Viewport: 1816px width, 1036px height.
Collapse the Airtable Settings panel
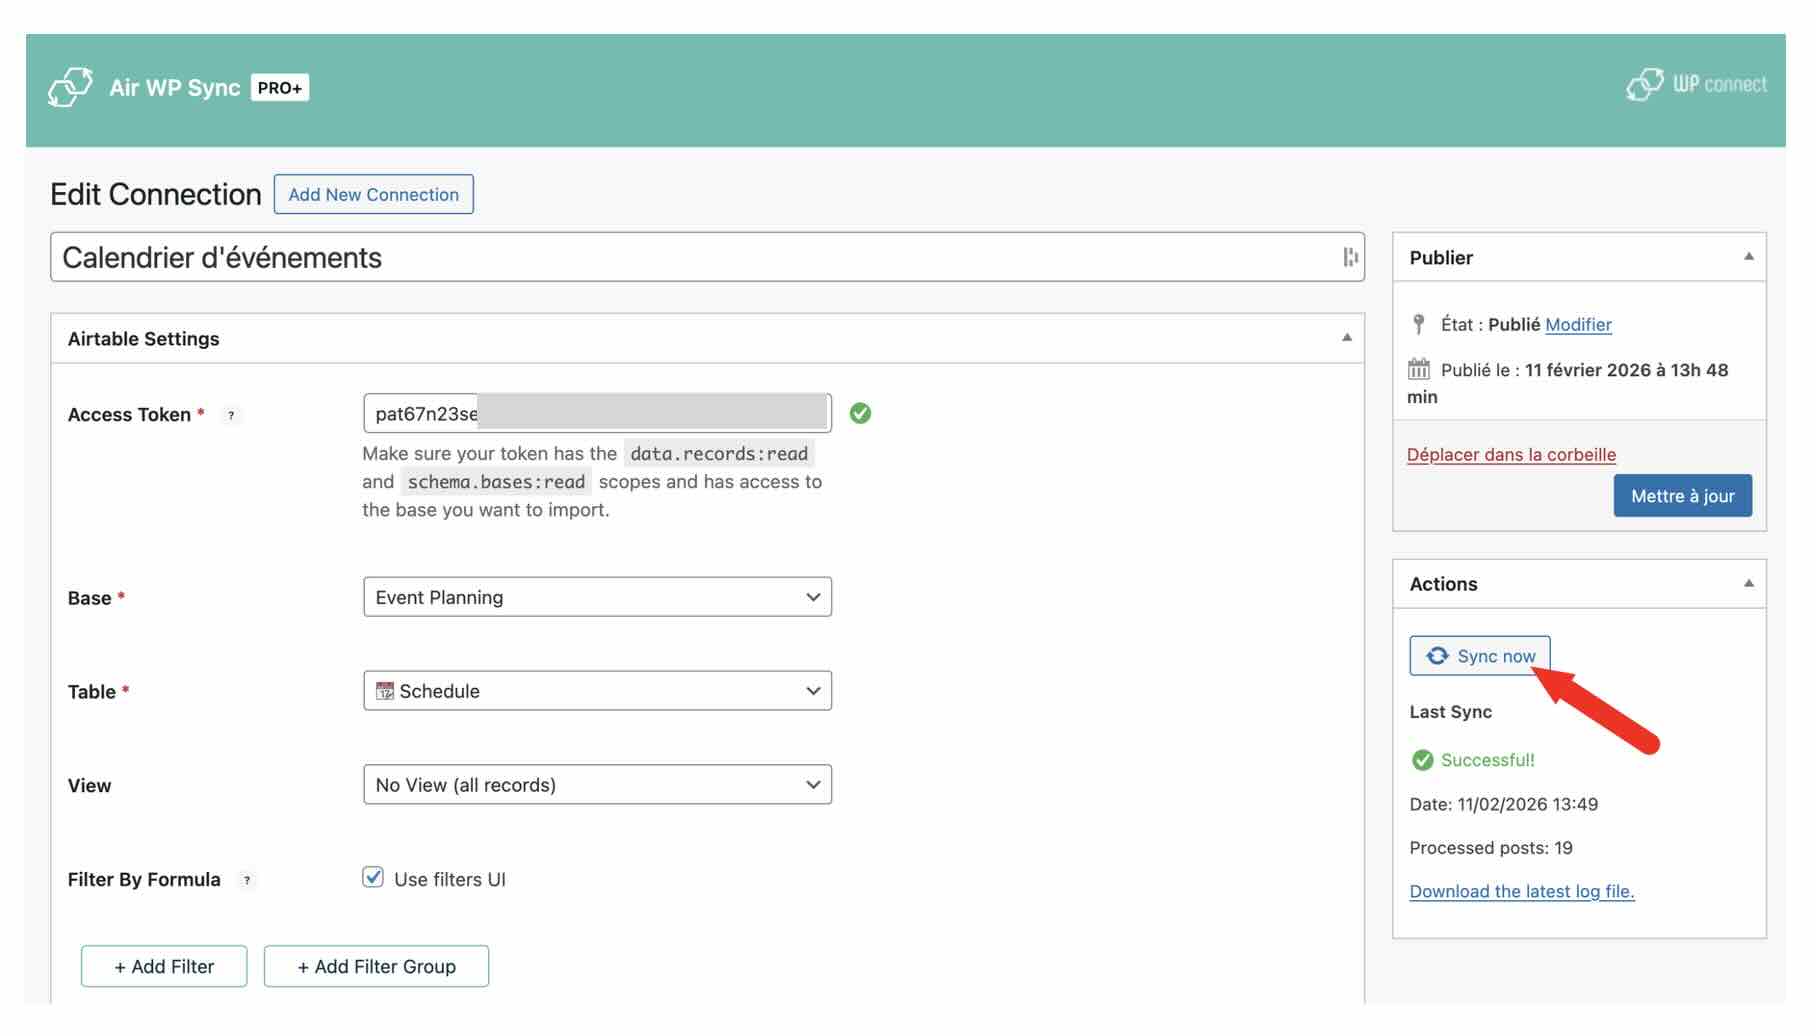[x=1347, y=338]
